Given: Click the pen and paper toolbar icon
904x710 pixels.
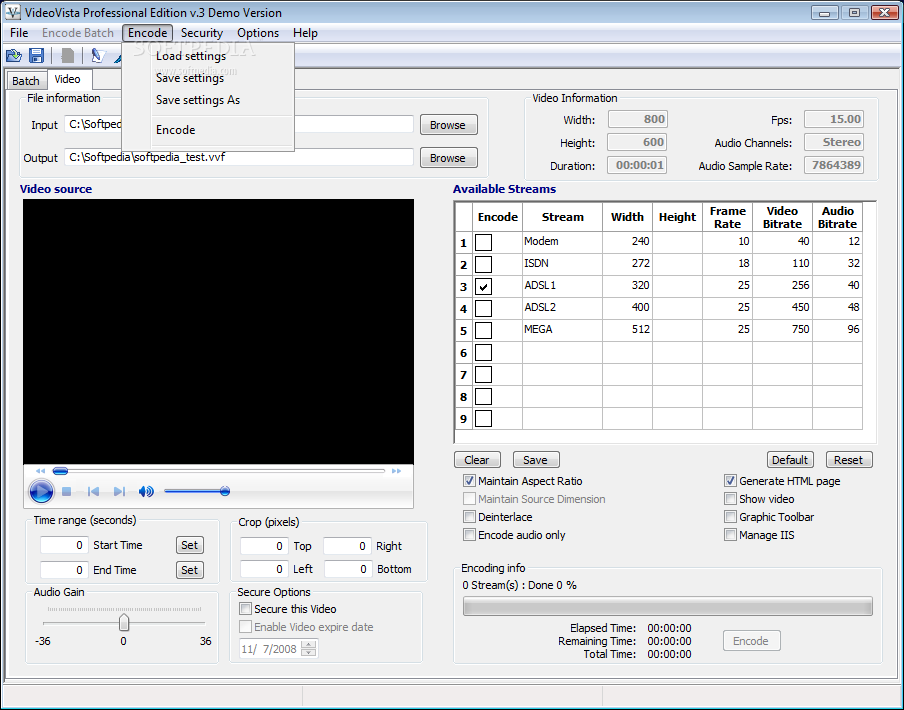Looking at the screenshot, I should 97,55.
